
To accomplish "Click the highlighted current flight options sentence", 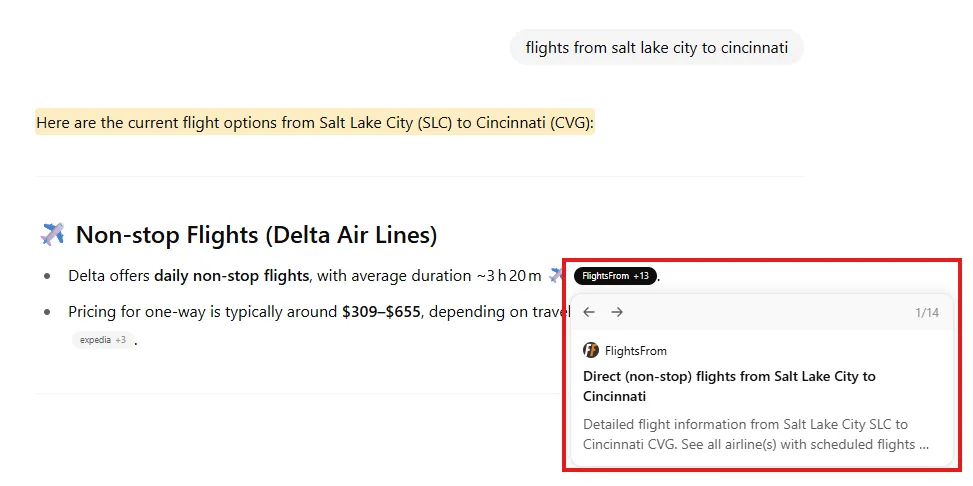I will [315, 123].
